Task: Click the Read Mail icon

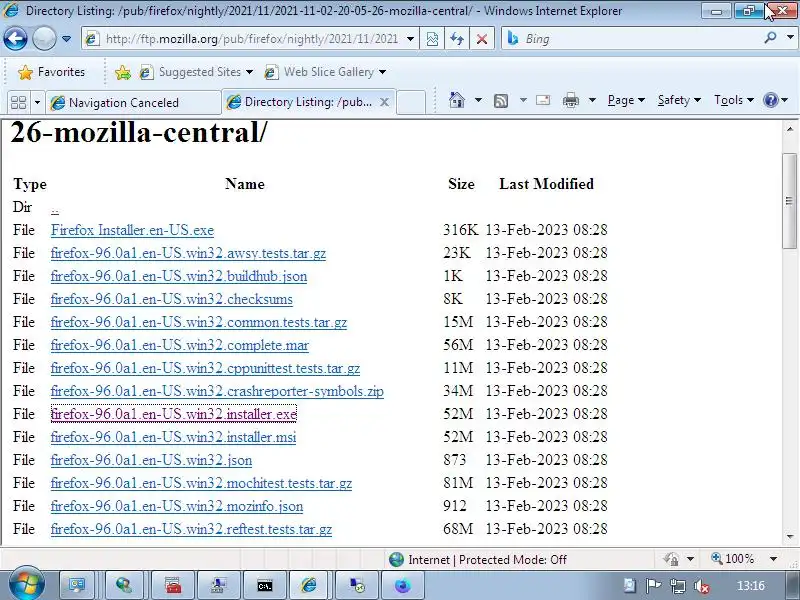Action: tap(543, 100)
